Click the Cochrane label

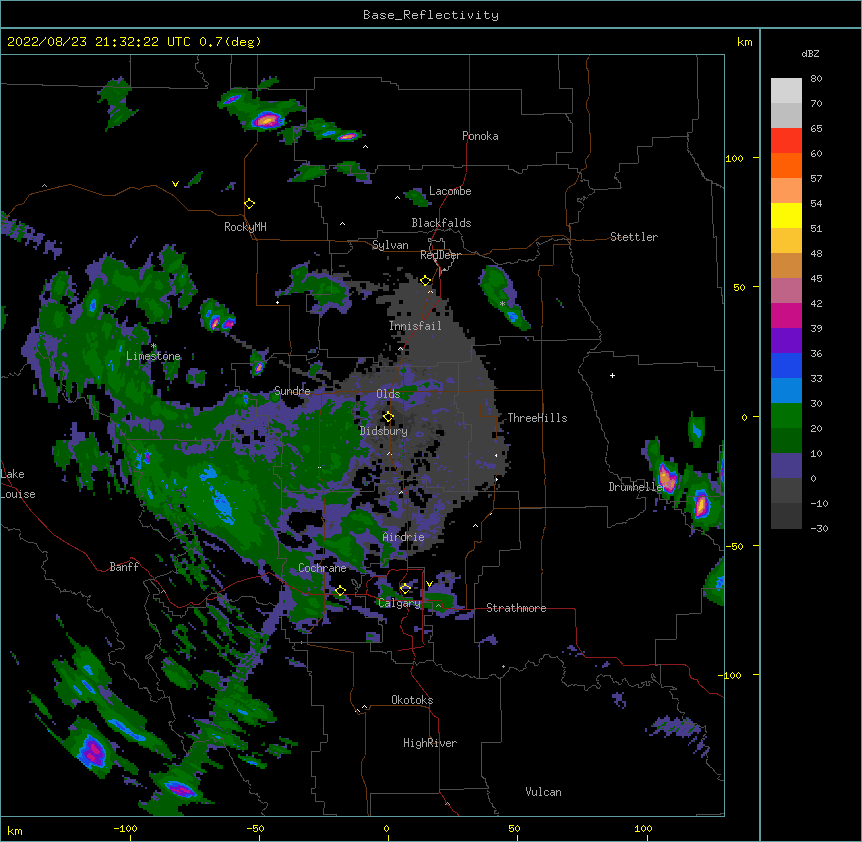[322, 568]
